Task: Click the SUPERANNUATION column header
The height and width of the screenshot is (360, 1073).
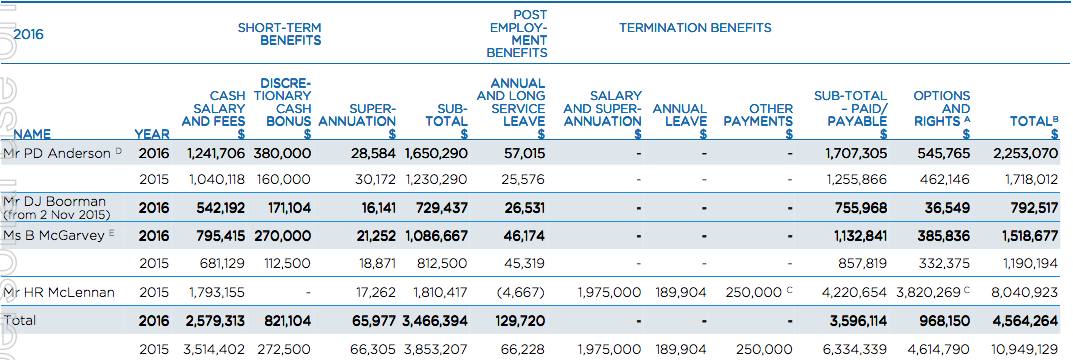Action: pos(357,122)
